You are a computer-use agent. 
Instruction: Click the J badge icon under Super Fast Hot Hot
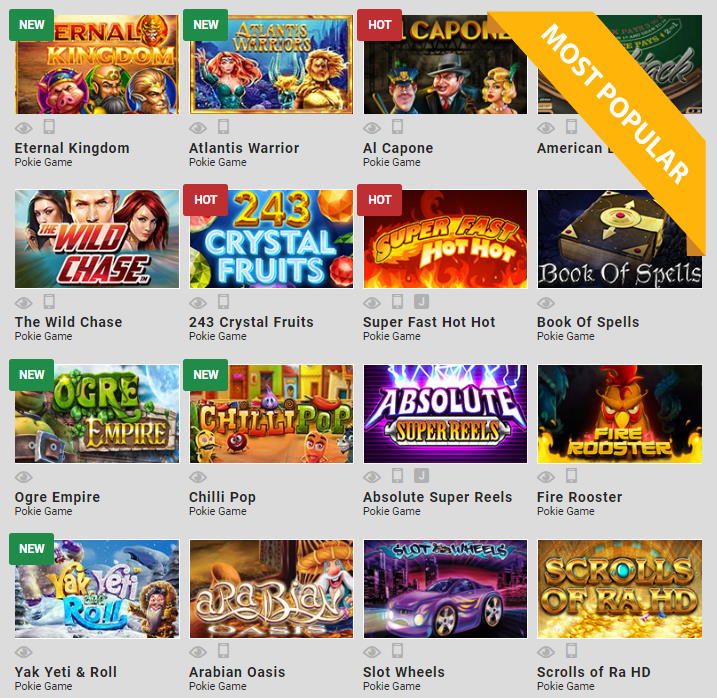click(x=421, y=301)
